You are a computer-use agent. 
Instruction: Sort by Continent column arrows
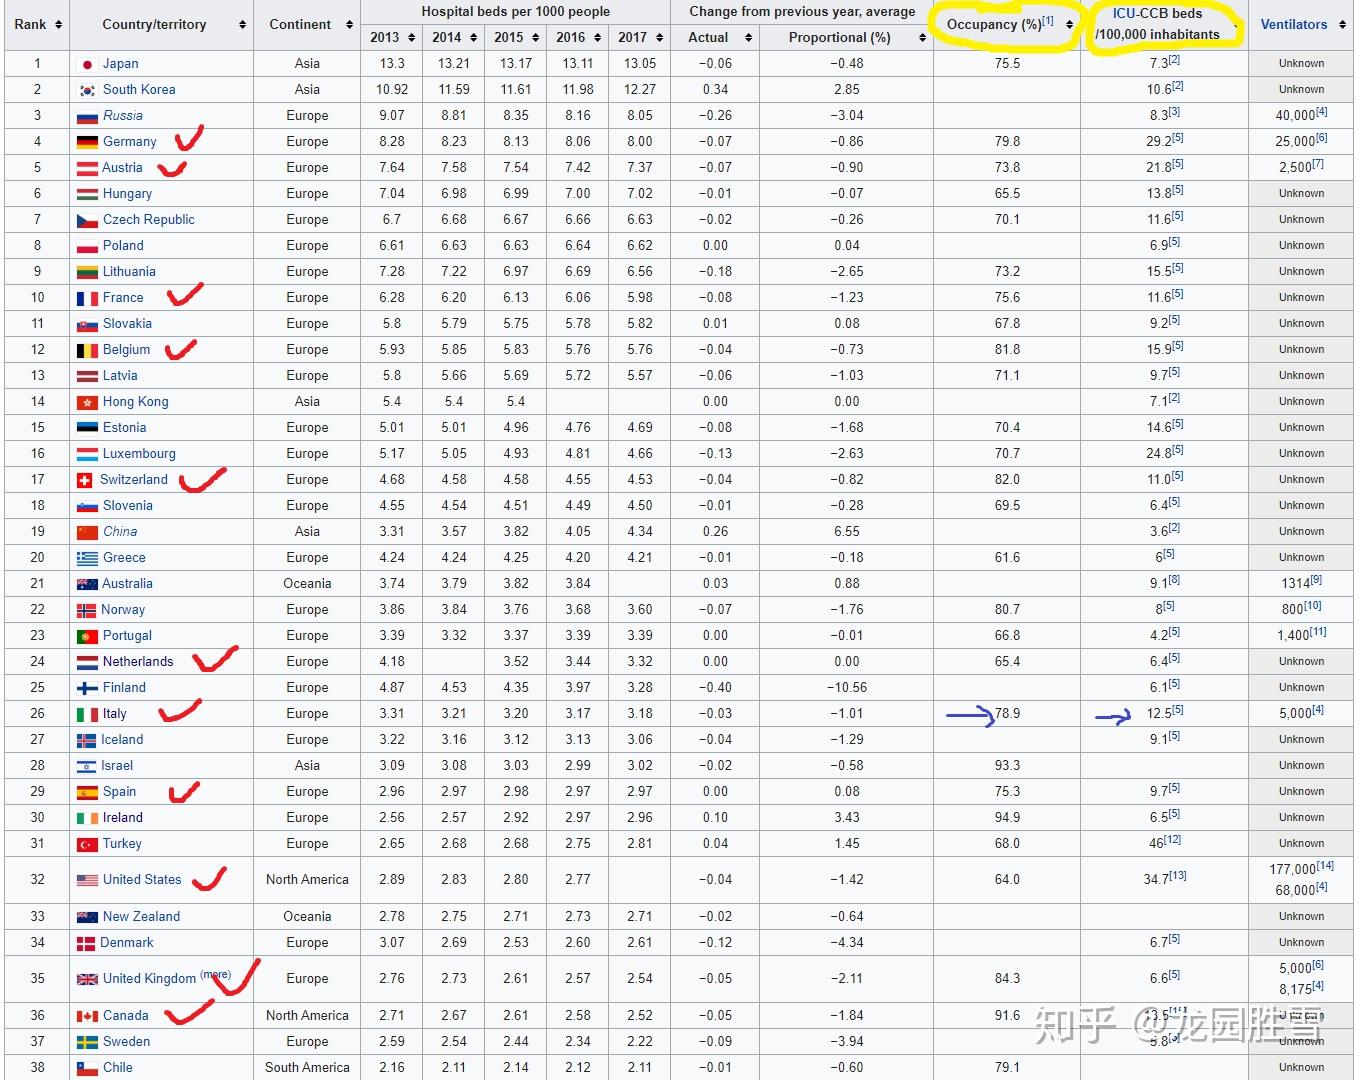[x=349, y=25]
